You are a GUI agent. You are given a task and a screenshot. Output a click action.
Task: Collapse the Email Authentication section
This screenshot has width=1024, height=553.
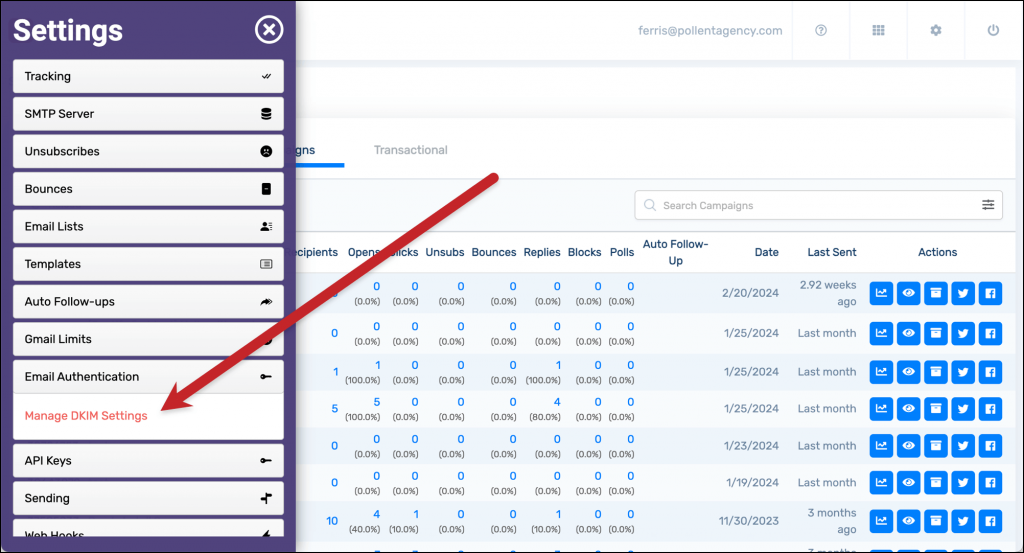(148, 377)
